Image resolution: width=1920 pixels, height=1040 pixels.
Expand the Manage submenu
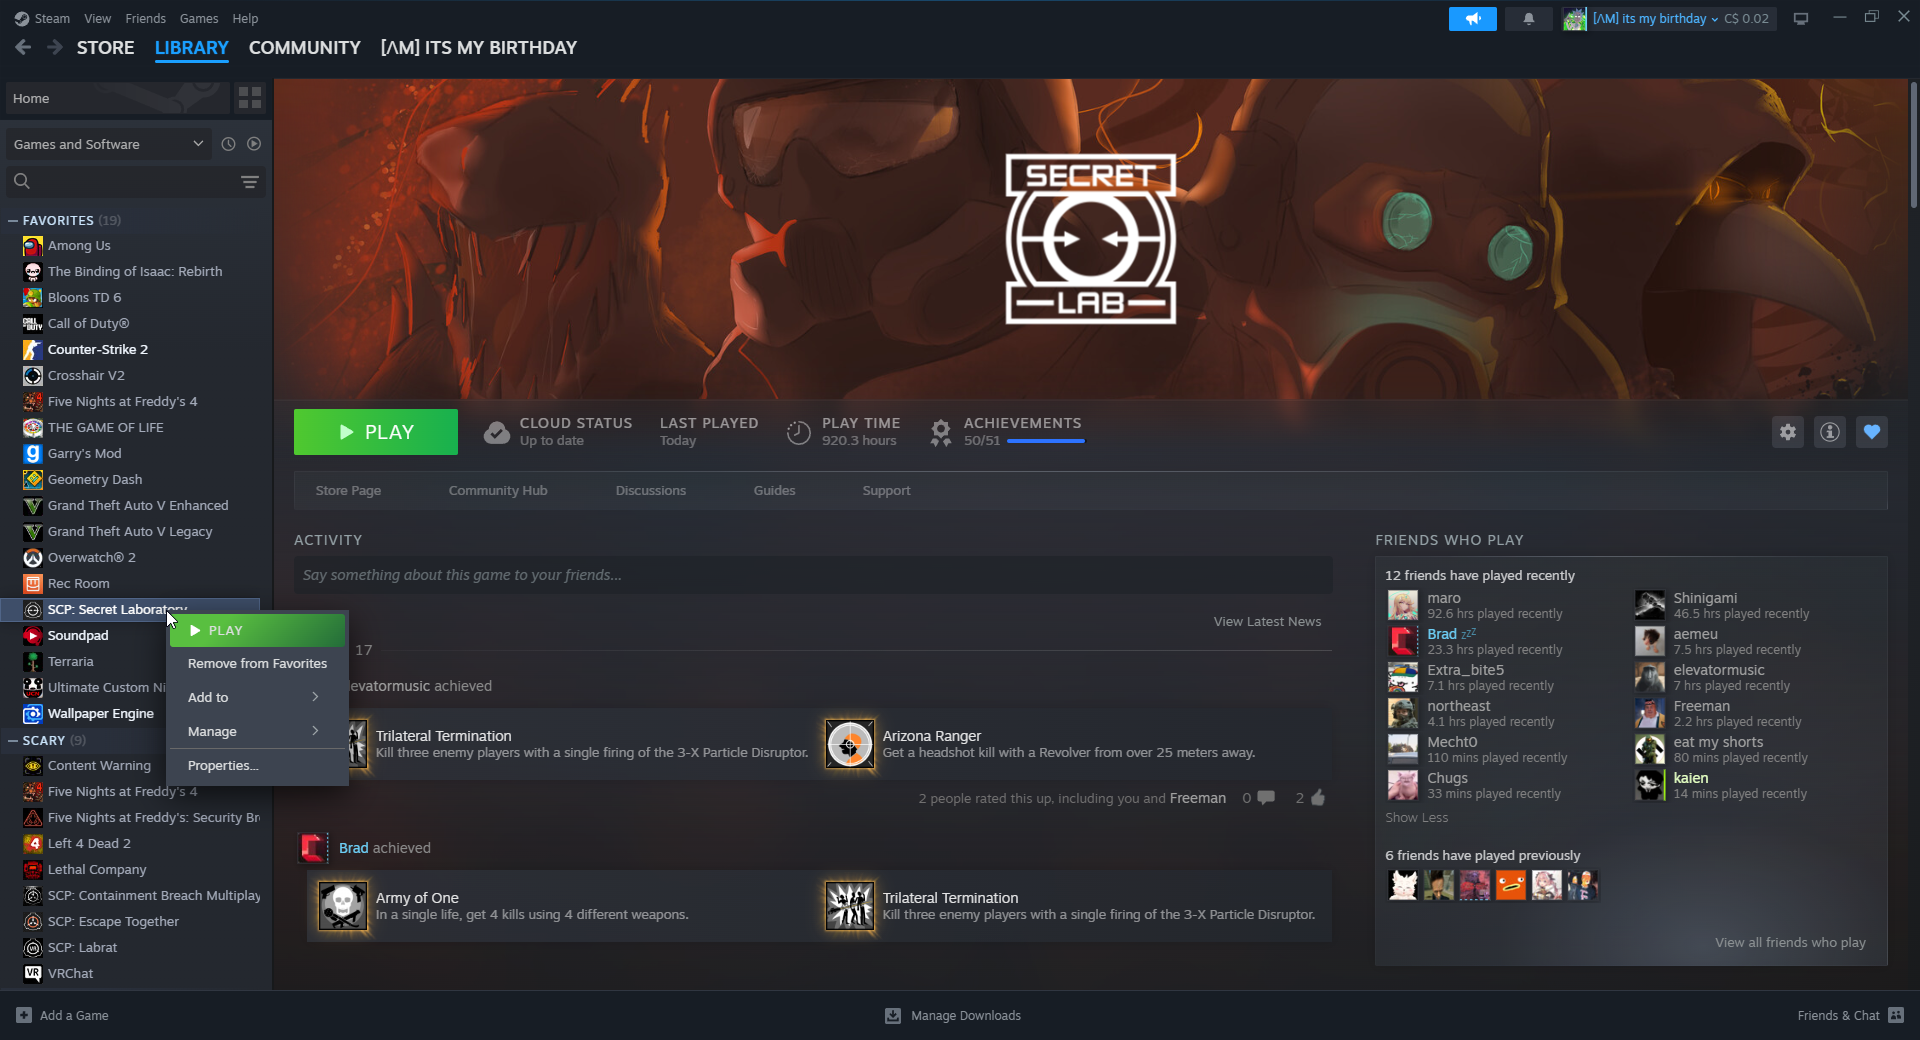(257, 731)
